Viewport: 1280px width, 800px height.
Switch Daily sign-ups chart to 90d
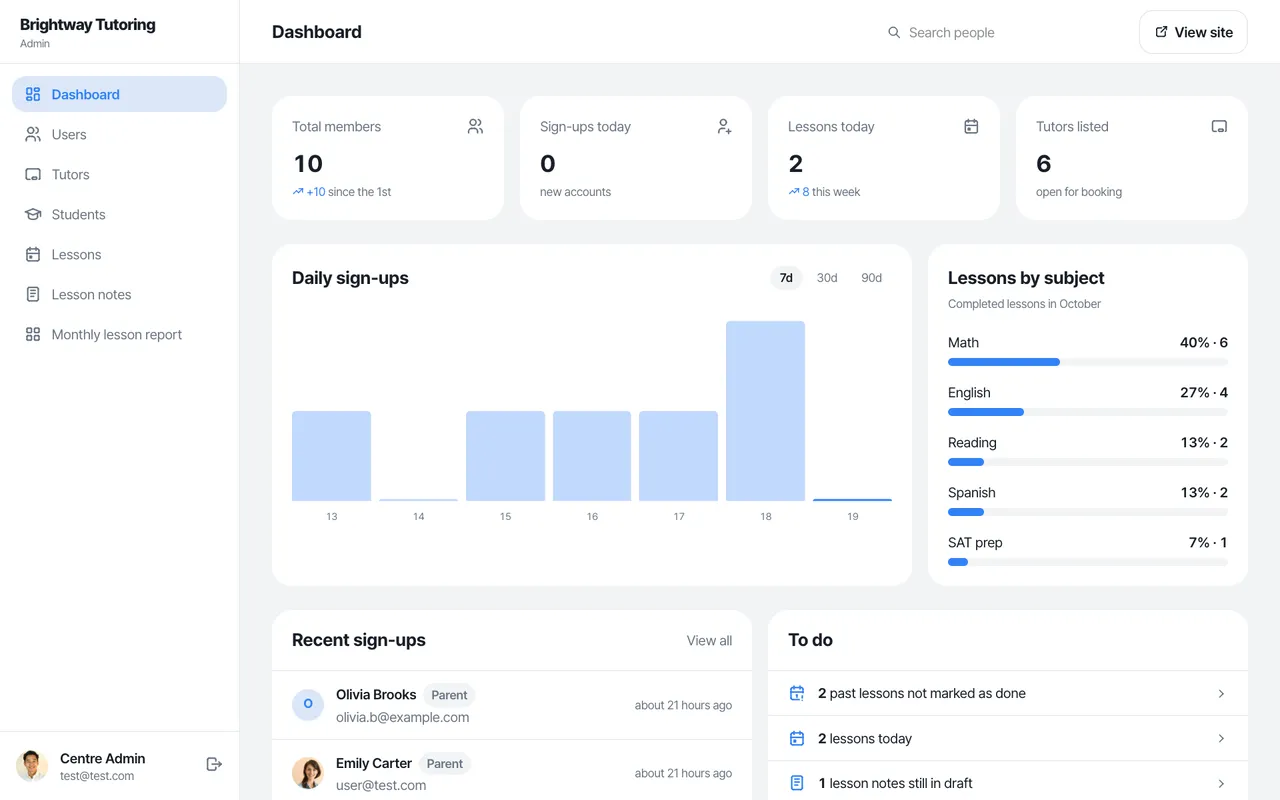(x=872, y=278)
